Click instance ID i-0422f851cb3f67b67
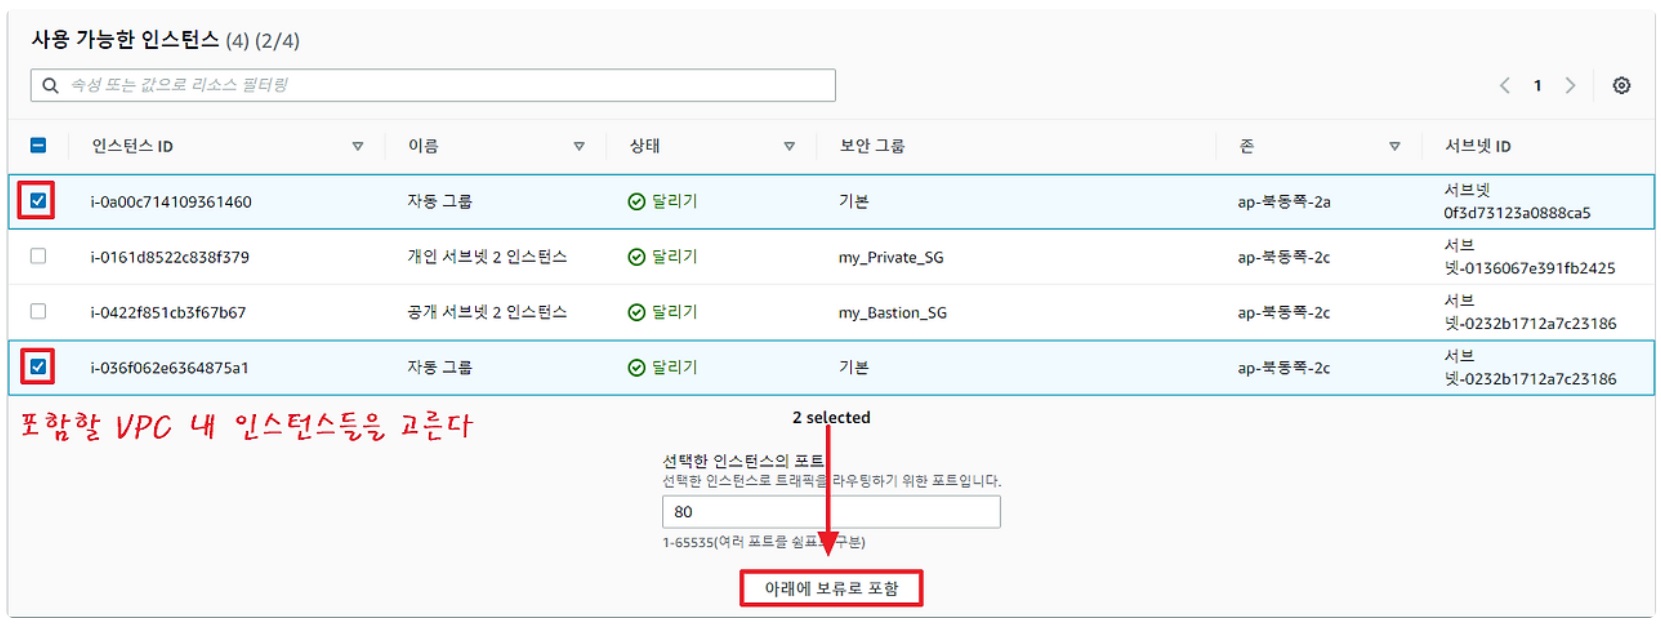This screenshot has width=1661, height=627. (168, 312)
